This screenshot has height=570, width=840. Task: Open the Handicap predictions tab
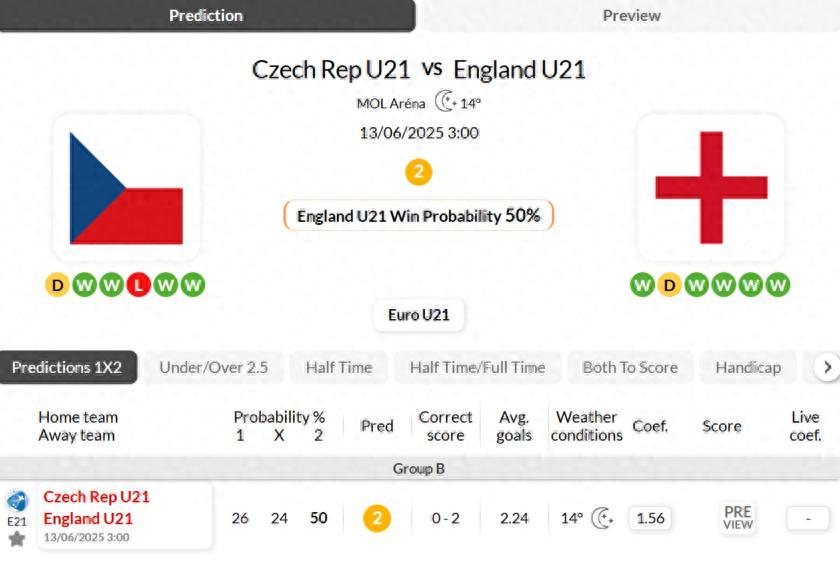tap(747, 367)
